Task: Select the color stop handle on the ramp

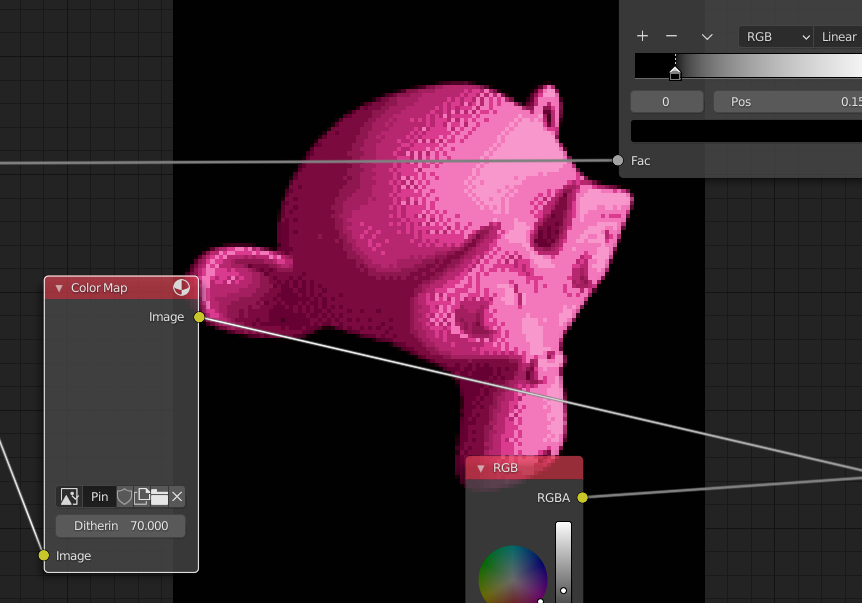Action: pos(675,73)
